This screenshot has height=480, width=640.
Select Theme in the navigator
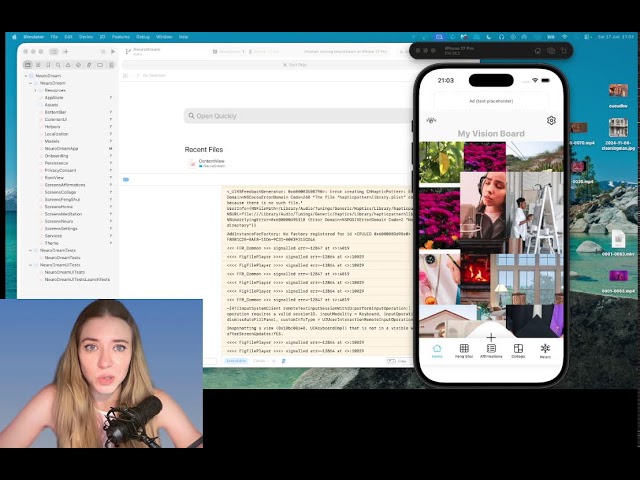point(51,243)
